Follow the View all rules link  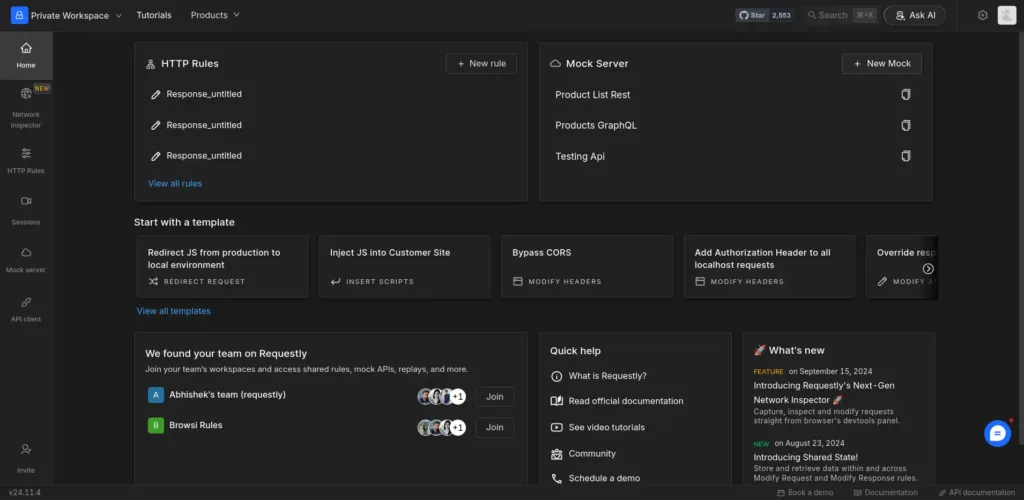(175, 183)
